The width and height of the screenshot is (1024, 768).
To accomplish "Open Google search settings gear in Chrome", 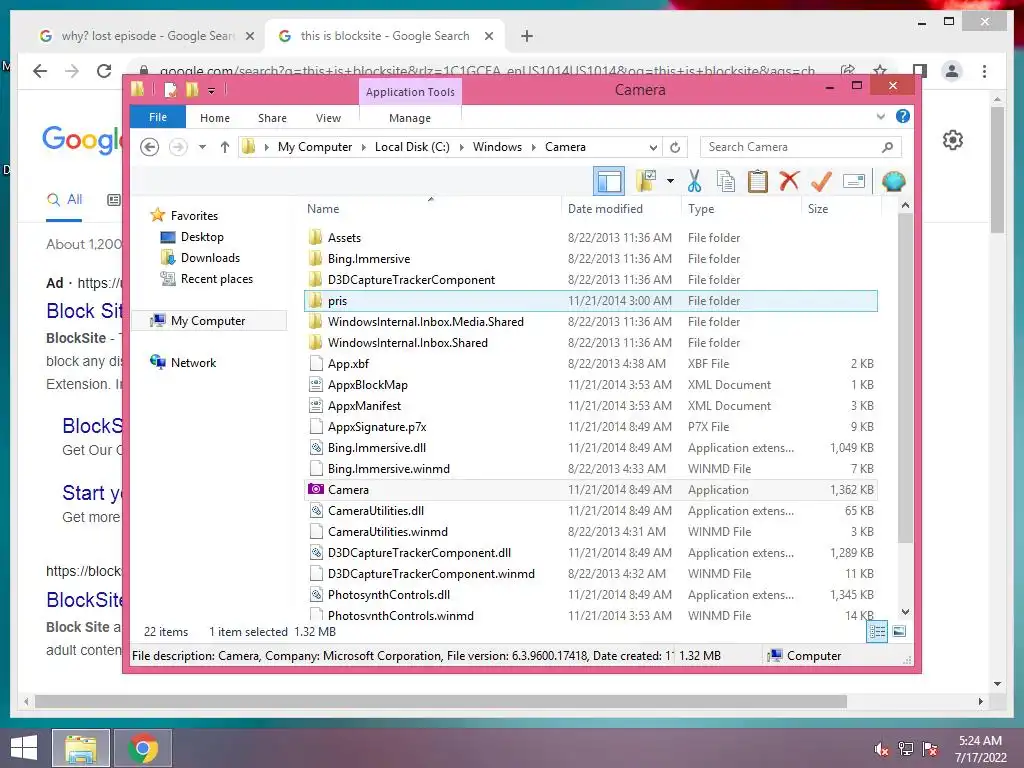I will point(953,140).
